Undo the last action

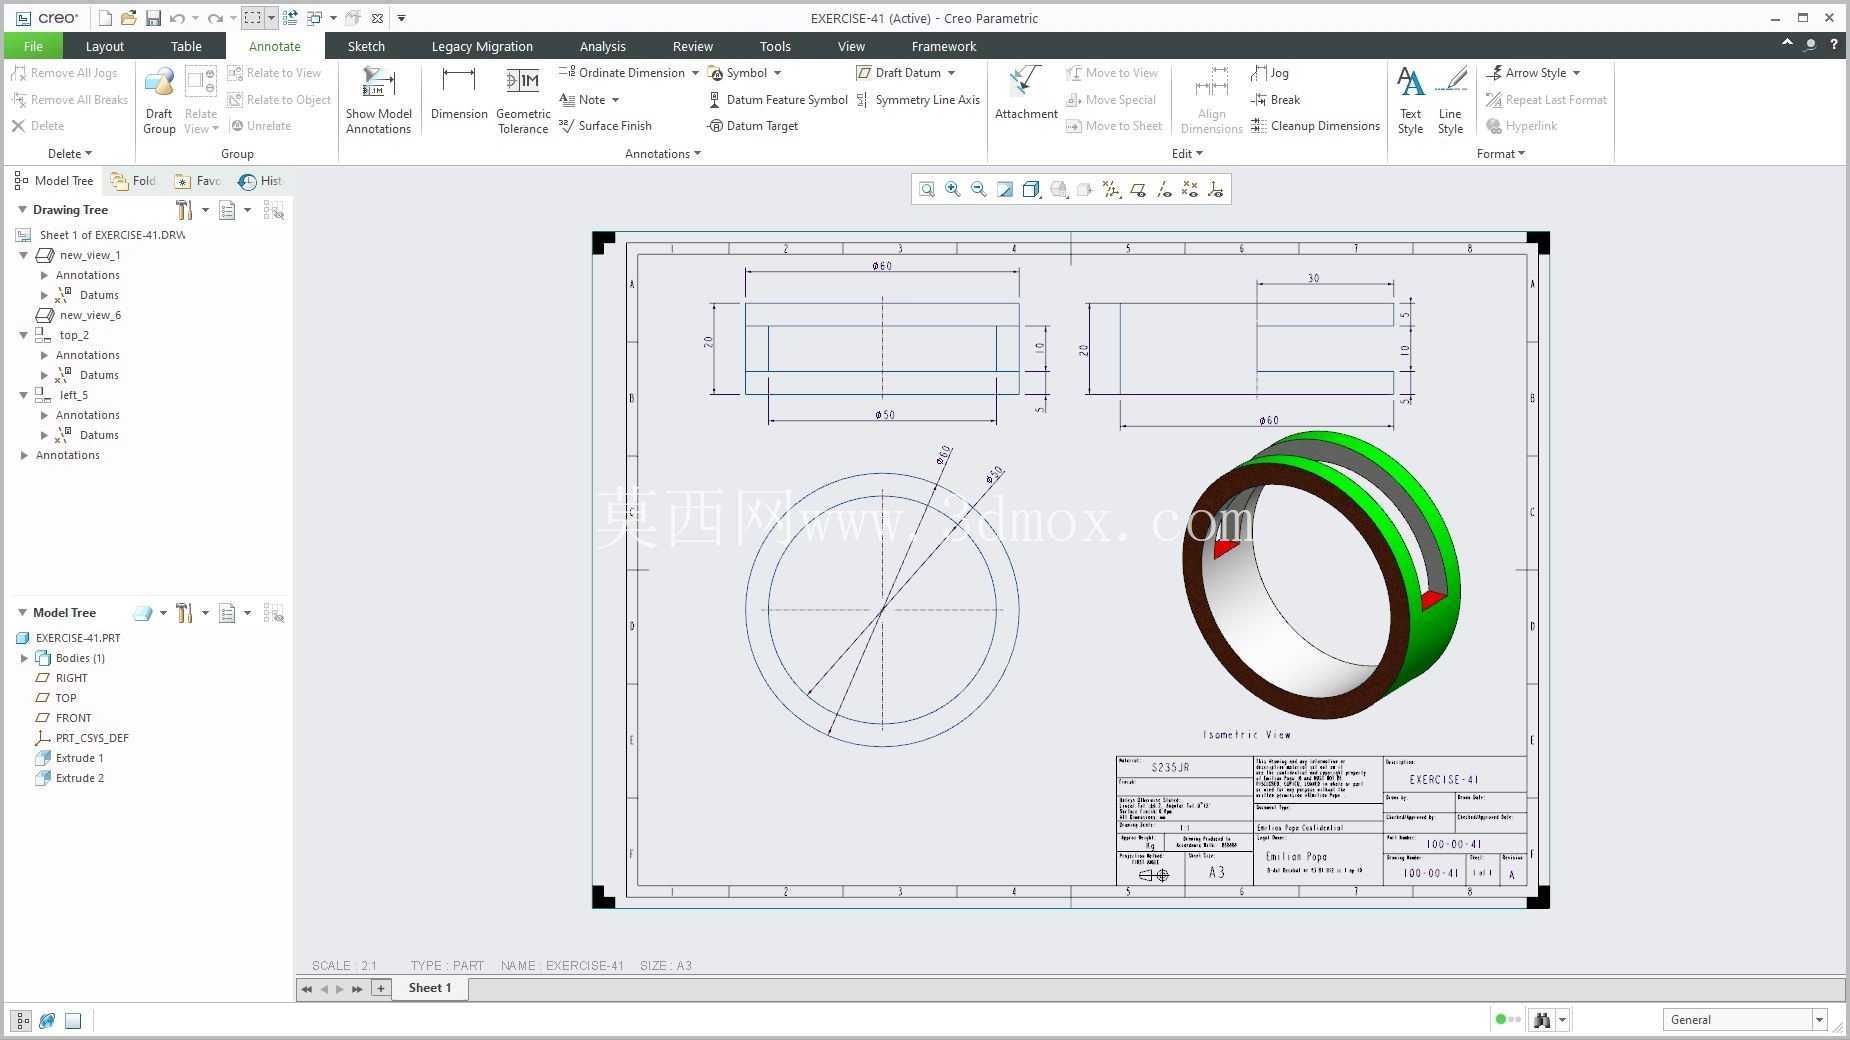tap(177, 18)
